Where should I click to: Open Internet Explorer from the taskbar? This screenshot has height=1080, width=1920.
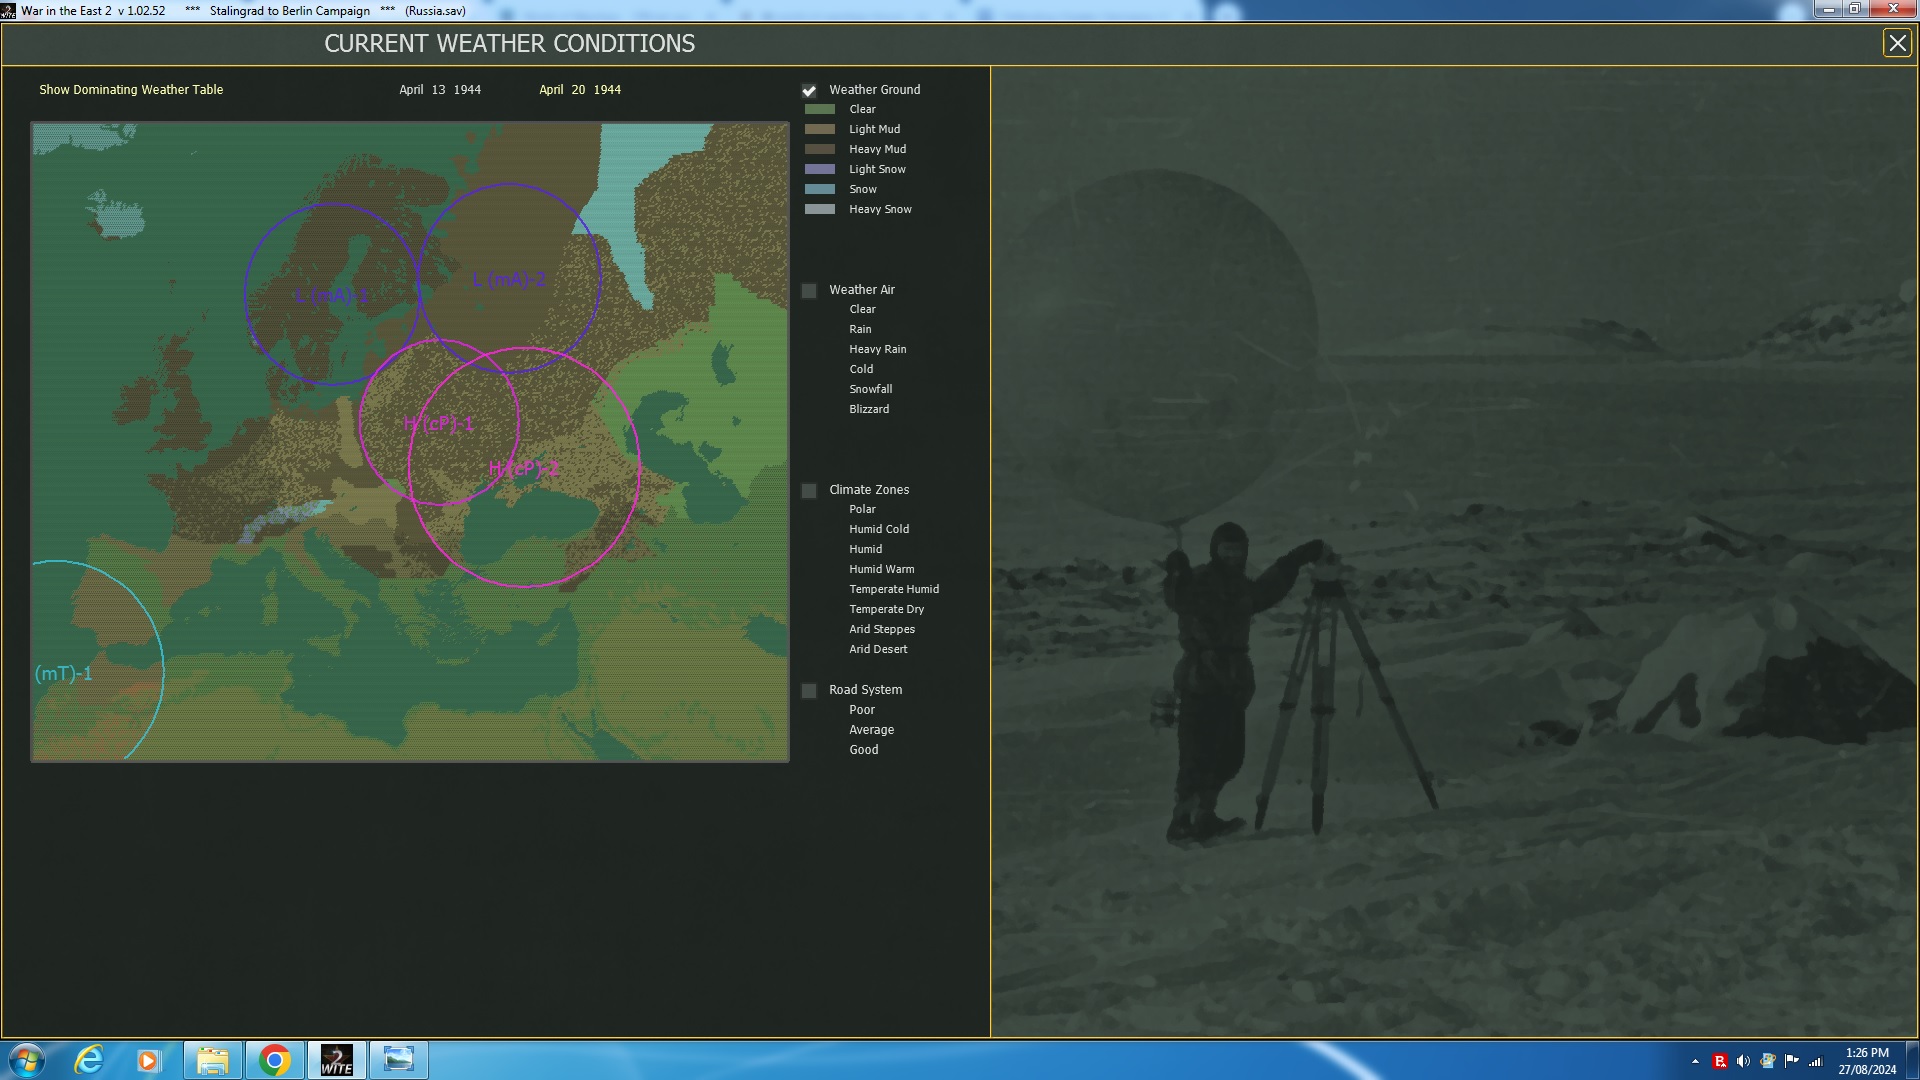pyautogui.click(x=90, y=1060)
